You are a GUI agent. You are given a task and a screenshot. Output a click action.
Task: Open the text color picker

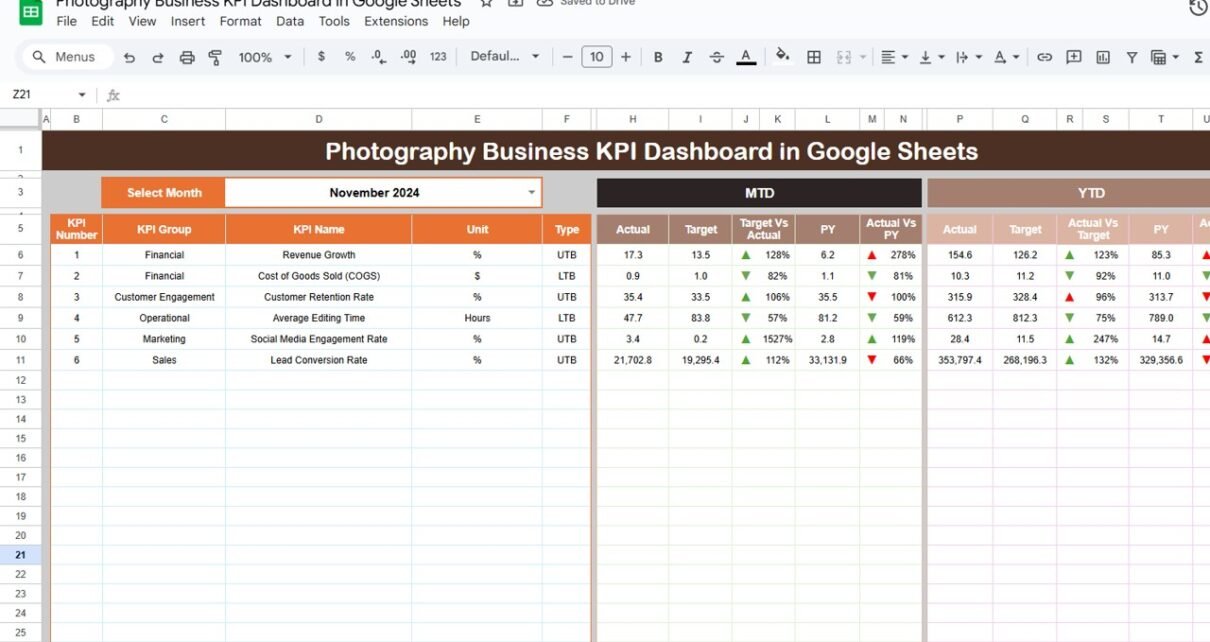[746, 57]
